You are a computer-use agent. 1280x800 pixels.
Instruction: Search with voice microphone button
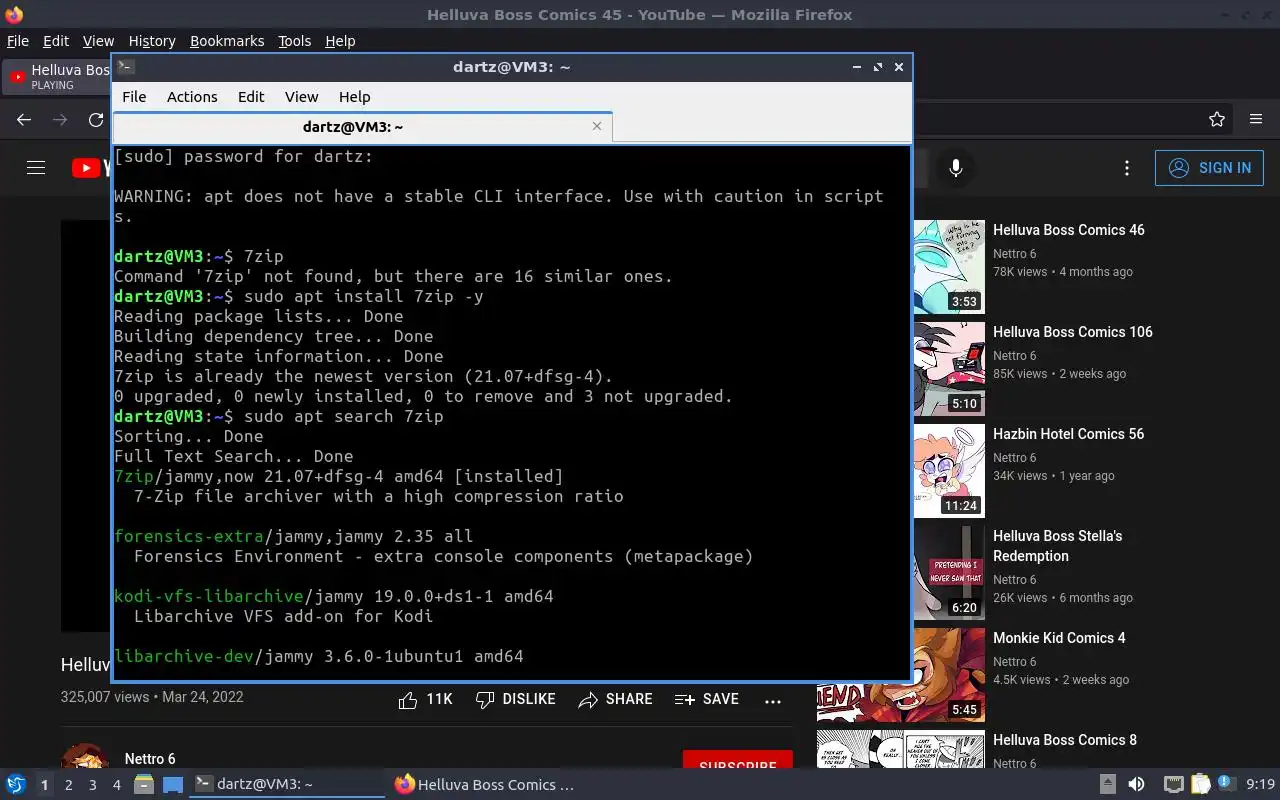(956, 168)
